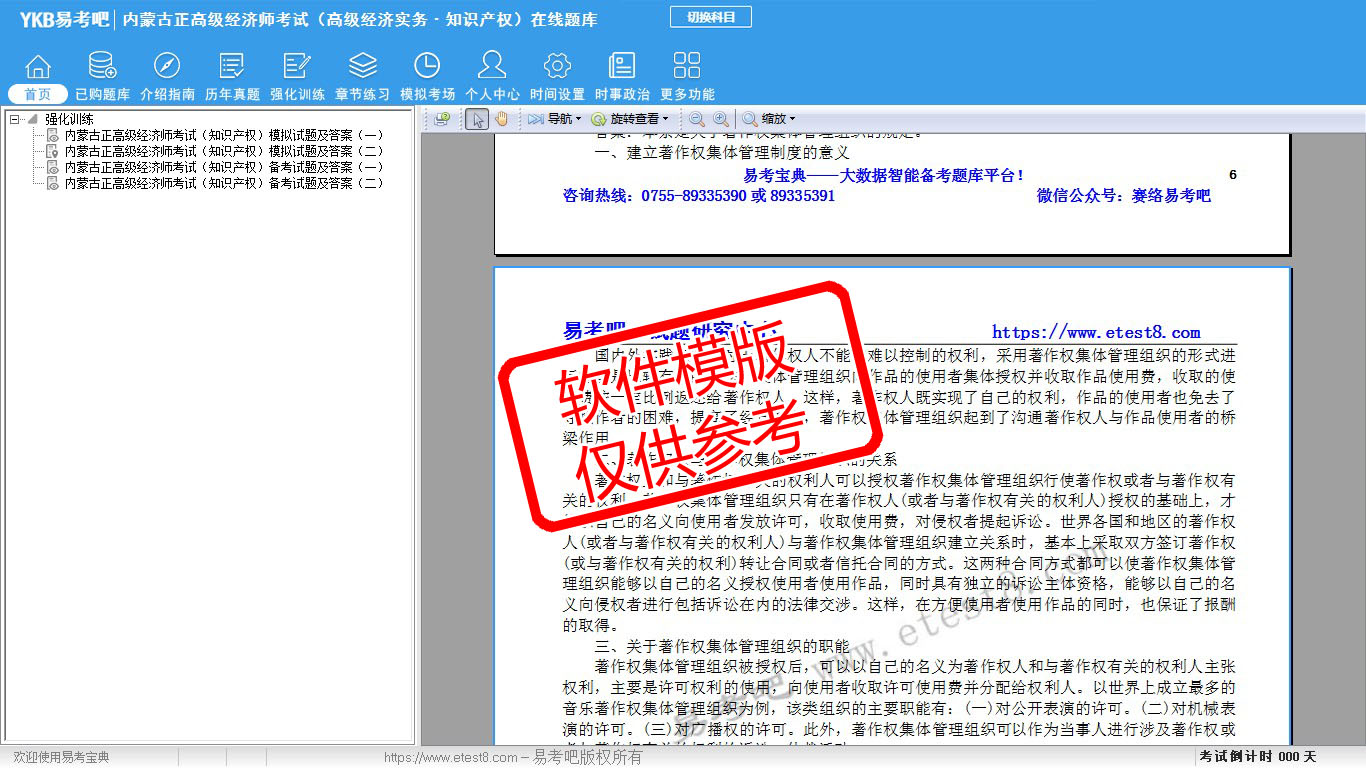This screenshot has height=768, width=1366.
Task: Open 章节练习 chapter practice
Action: [362, 79]
